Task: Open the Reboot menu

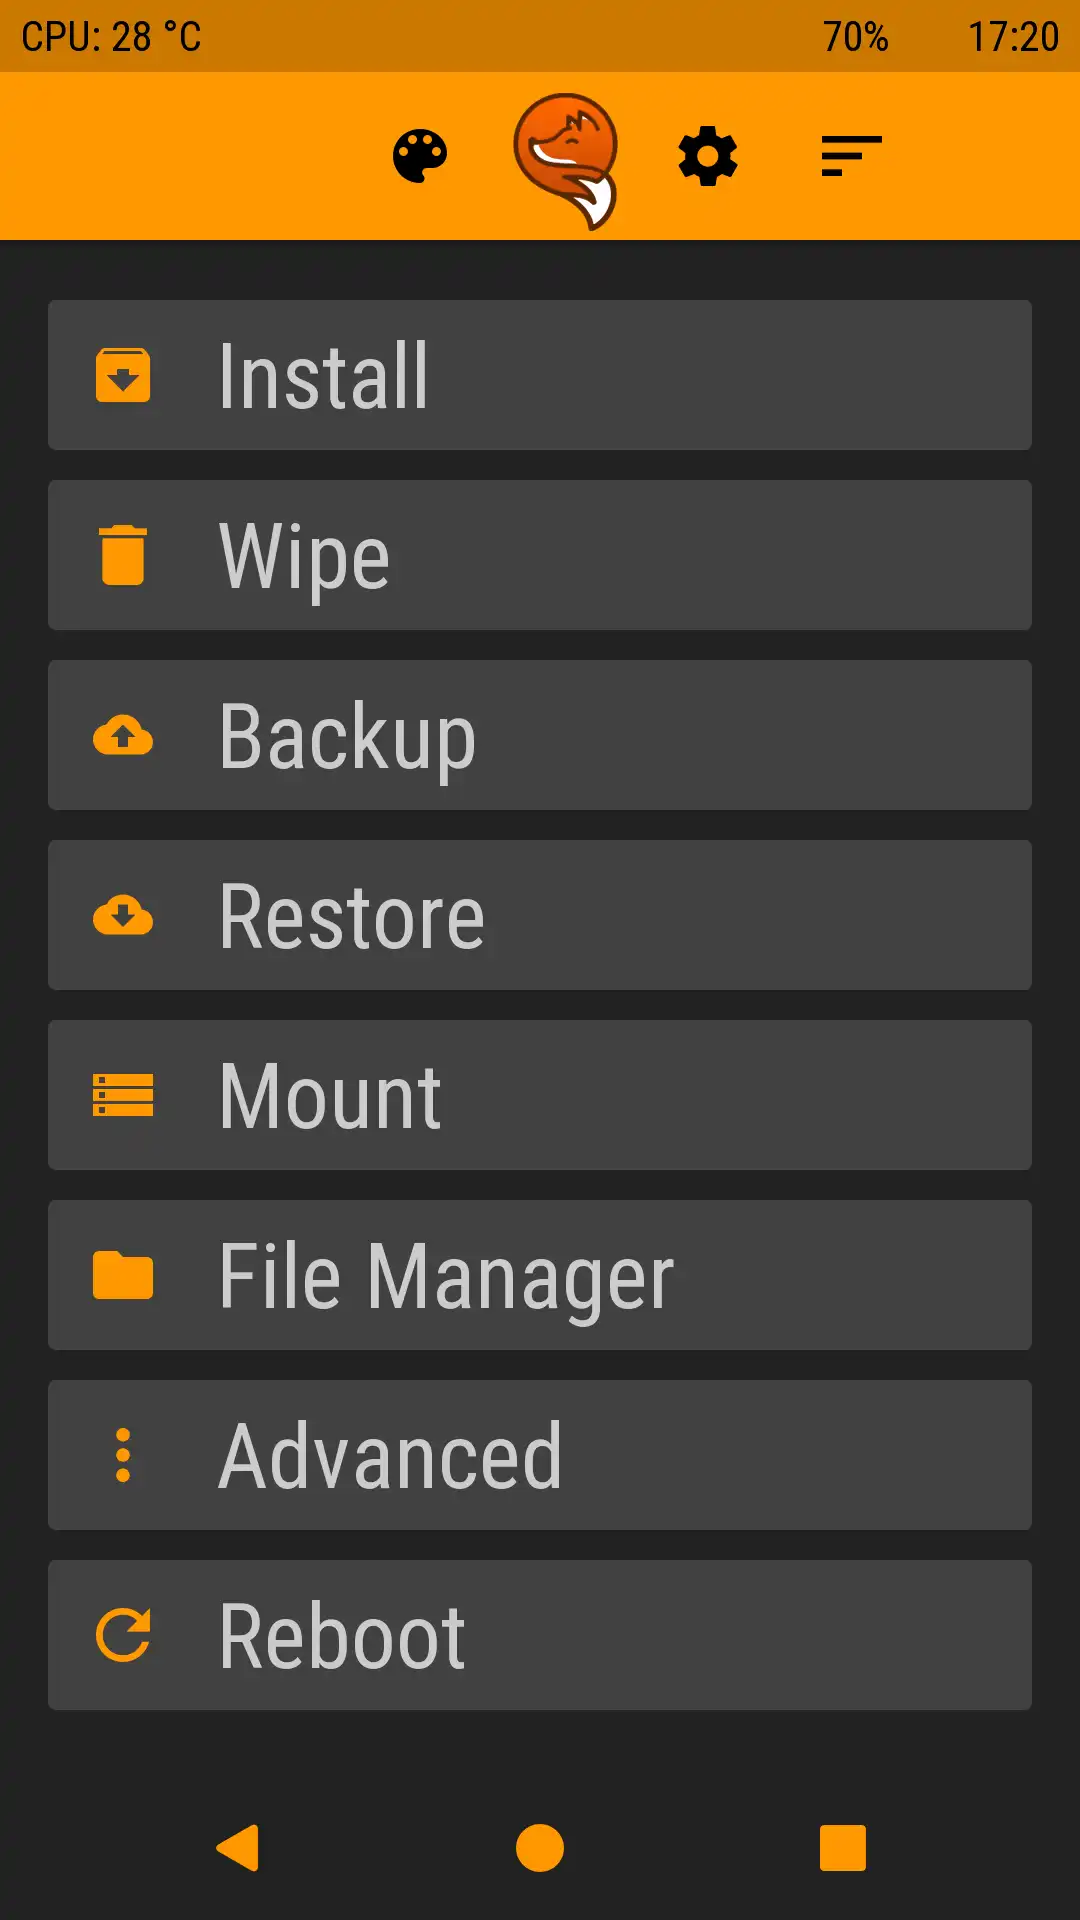Action: pos(540,1635)
